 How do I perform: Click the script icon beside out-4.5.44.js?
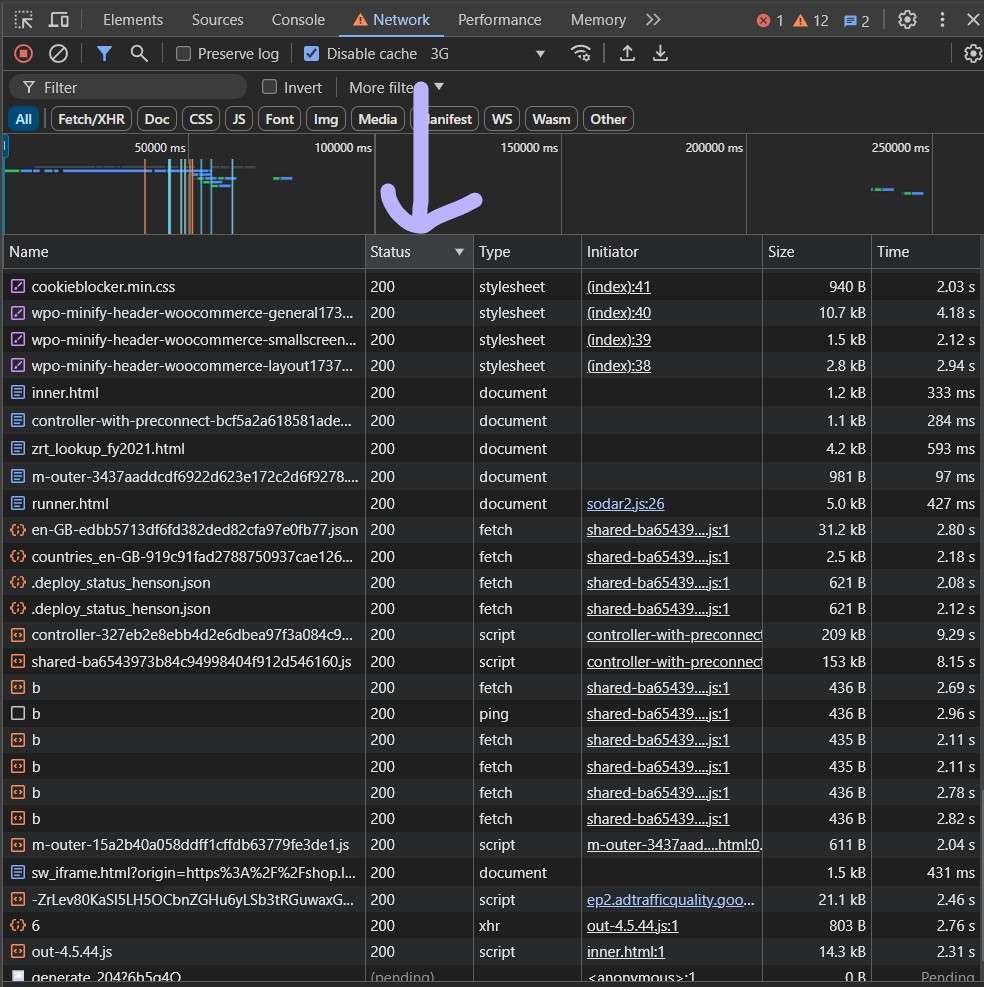[18, 951]
